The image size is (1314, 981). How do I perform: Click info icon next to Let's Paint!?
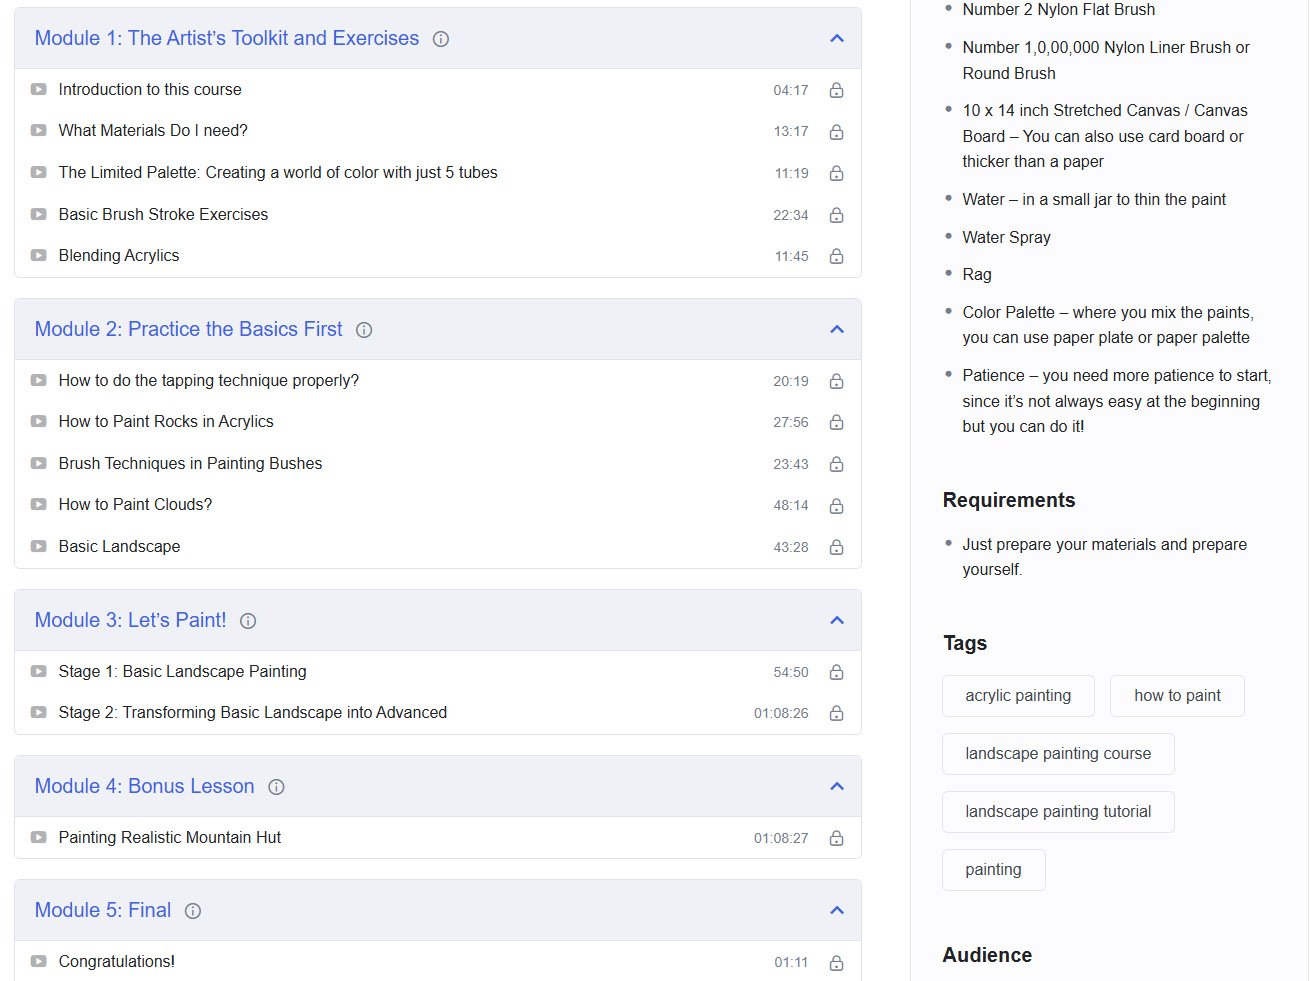click(x=248, y=621)
